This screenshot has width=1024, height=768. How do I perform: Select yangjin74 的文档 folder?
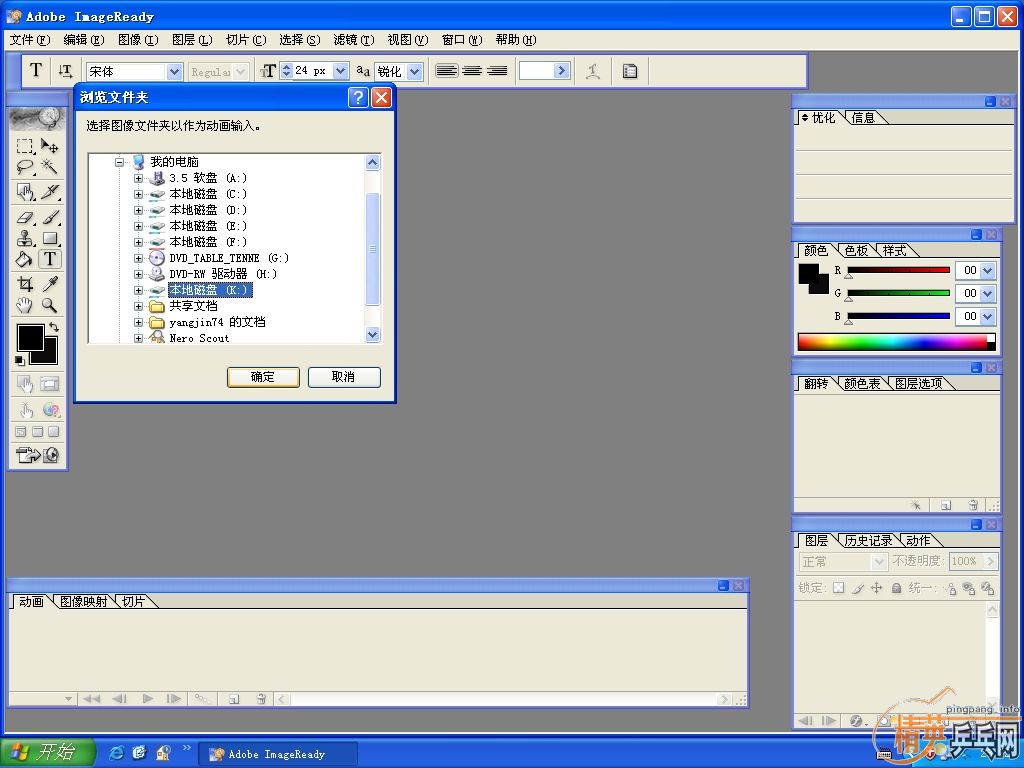pos(217,322)
